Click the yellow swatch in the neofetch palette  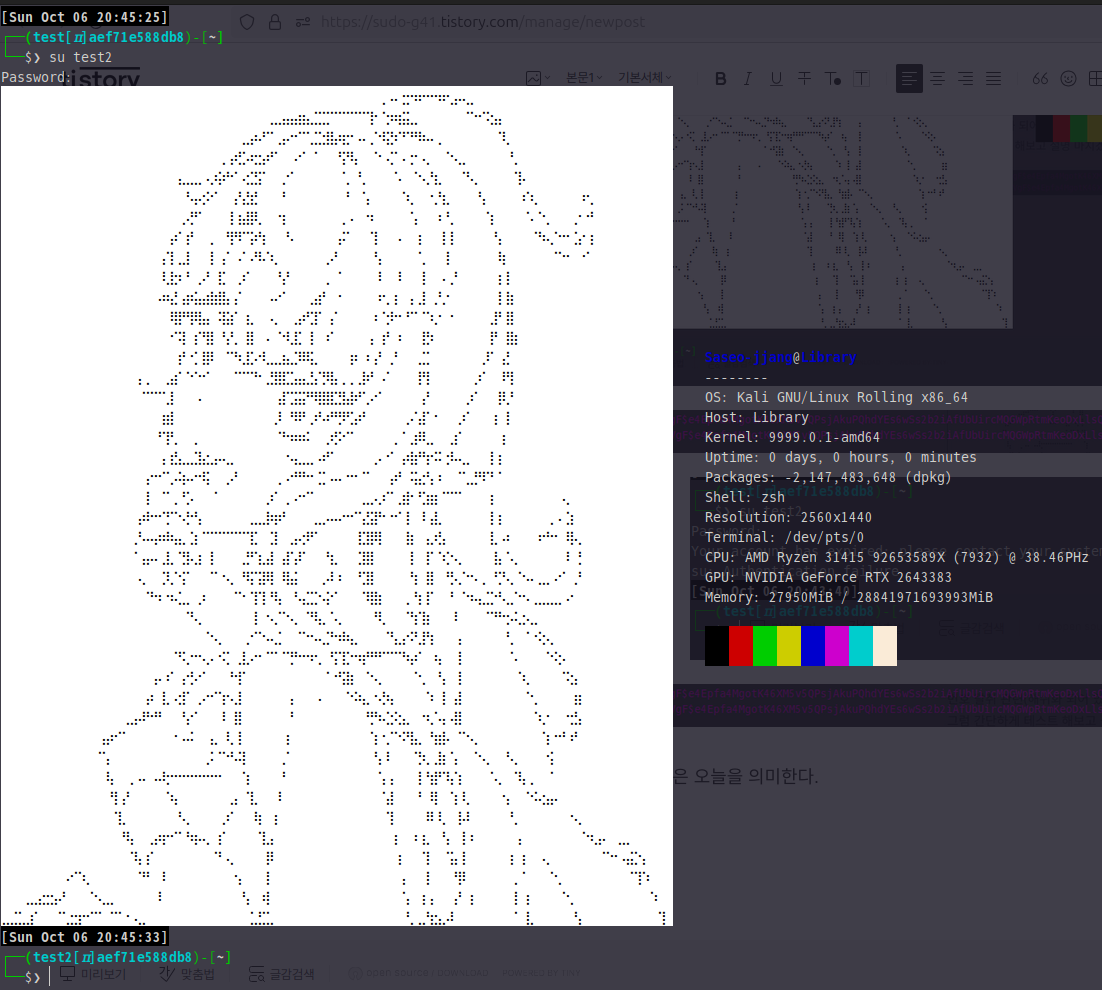[x=789, y=646]
